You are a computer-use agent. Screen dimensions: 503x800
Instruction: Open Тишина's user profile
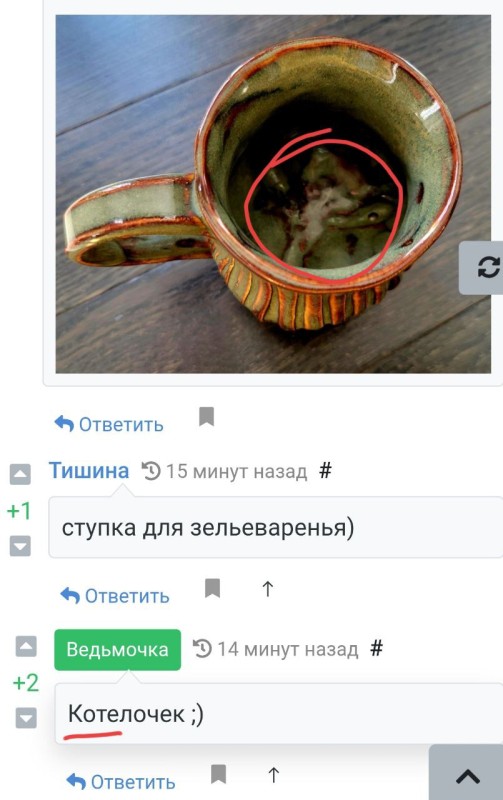[x=89, y=470]
